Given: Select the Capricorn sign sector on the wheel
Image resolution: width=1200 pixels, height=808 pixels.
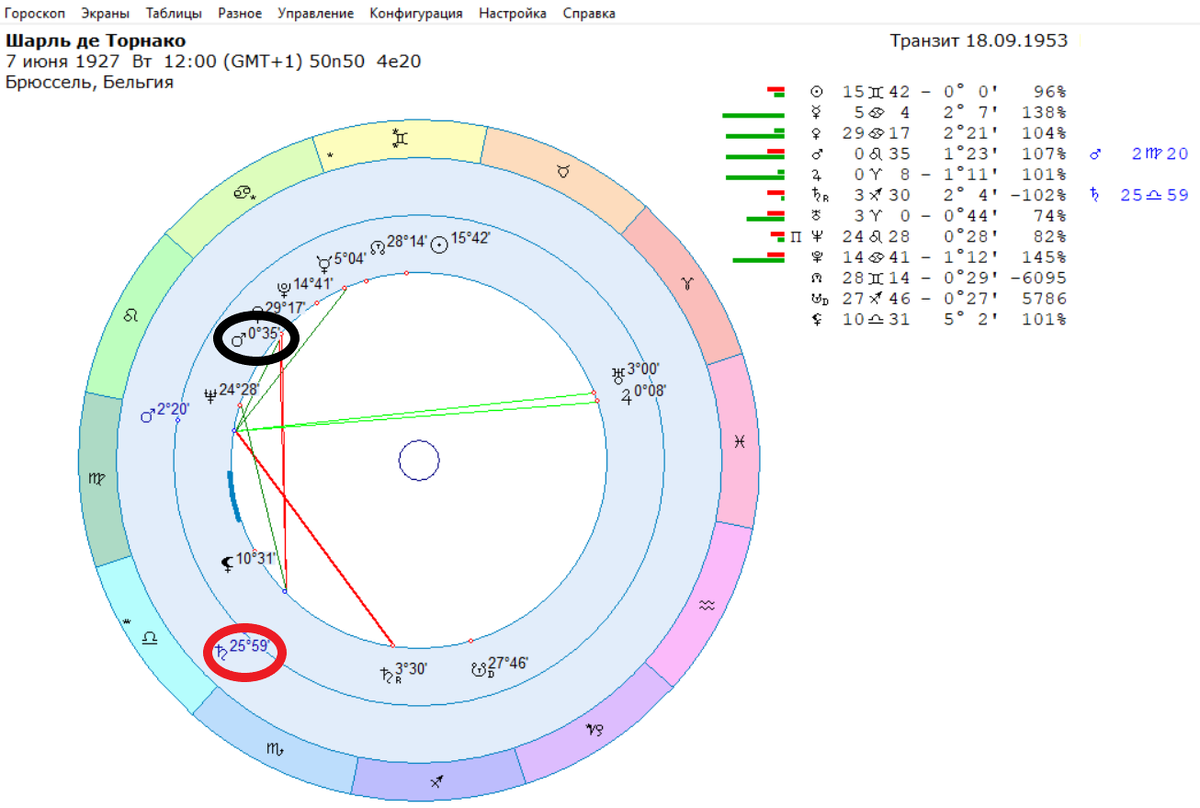Looking at the screenshot, I should click(x=597, y=729).
